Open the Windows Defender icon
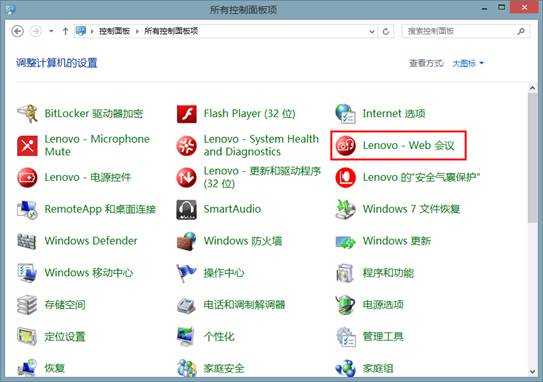 tap(27, 241)
